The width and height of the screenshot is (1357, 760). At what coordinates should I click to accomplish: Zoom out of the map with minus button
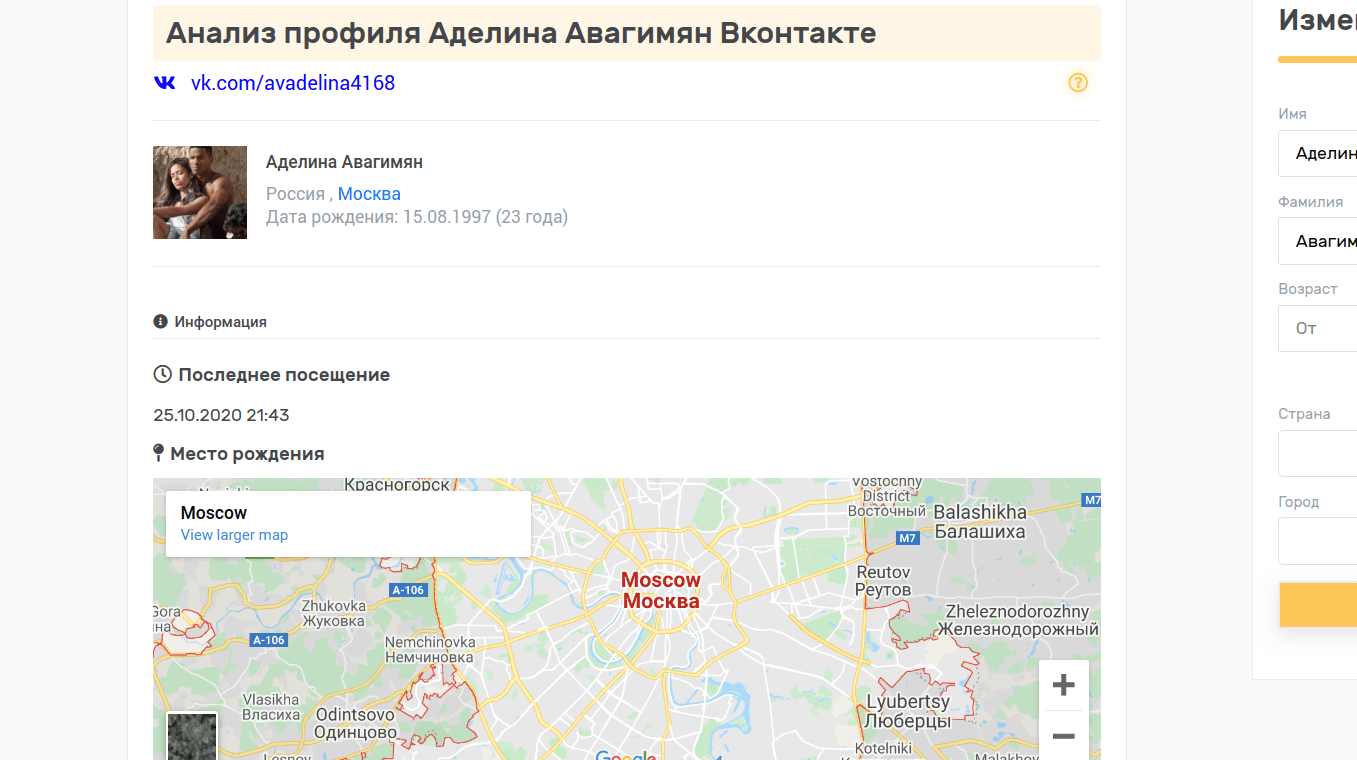1063,736
